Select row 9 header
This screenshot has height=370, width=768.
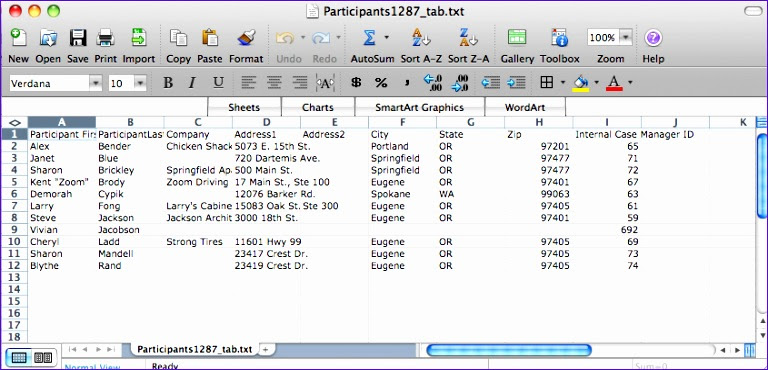(x=14, y=230)
